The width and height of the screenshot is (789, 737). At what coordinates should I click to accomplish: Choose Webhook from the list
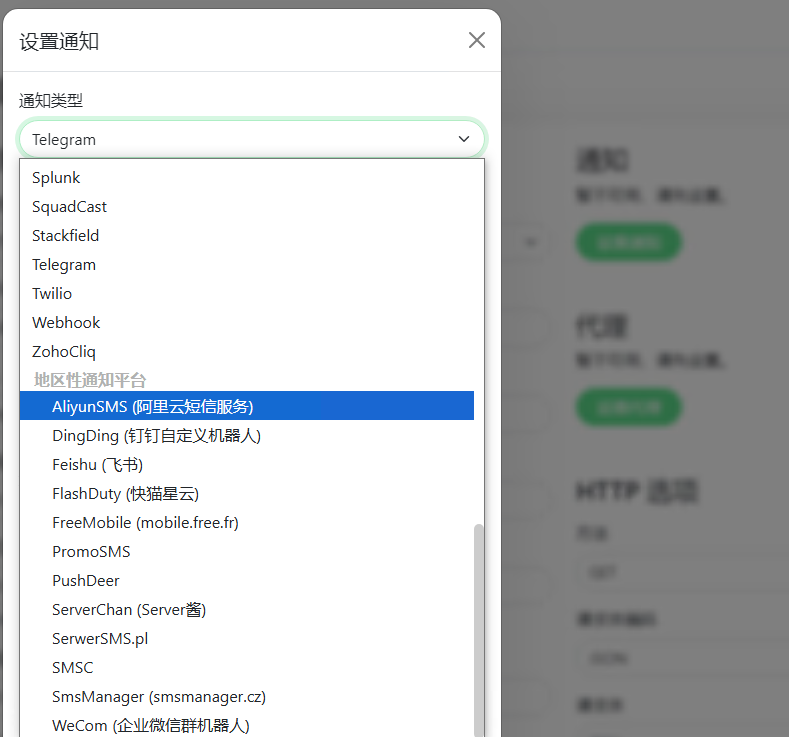click(x=247, y=322)
